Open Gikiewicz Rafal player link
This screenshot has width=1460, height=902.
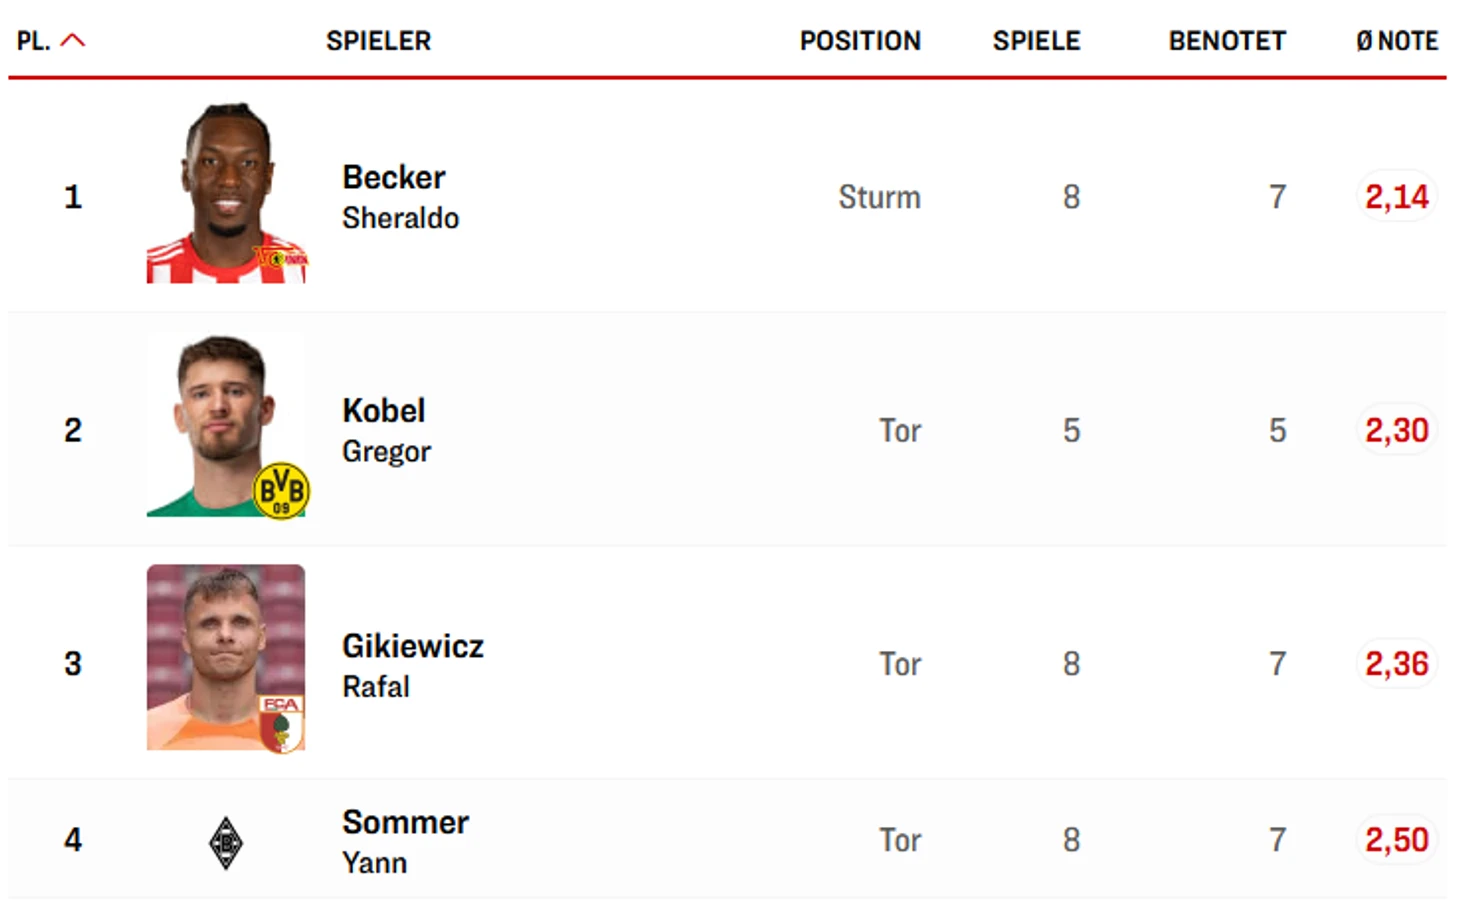coord(412,664)
